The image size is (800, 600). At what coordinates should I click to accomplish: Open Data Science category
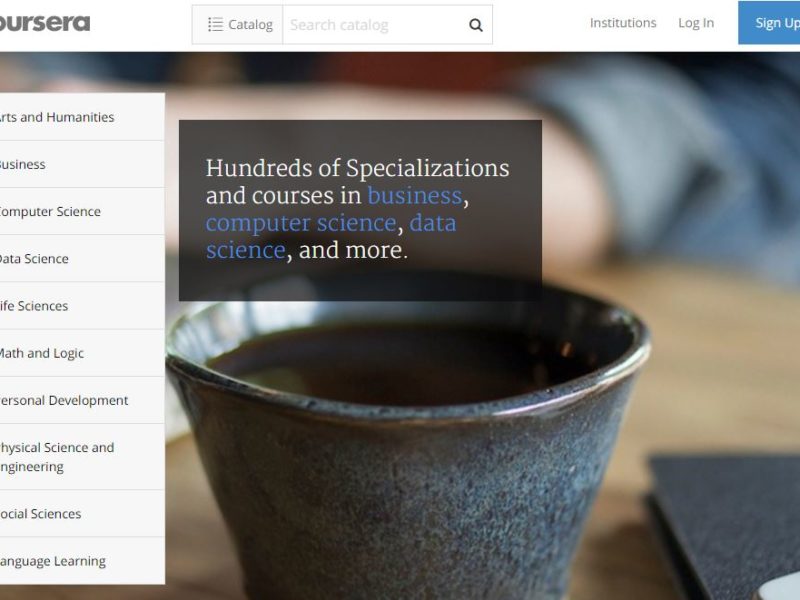82,259
